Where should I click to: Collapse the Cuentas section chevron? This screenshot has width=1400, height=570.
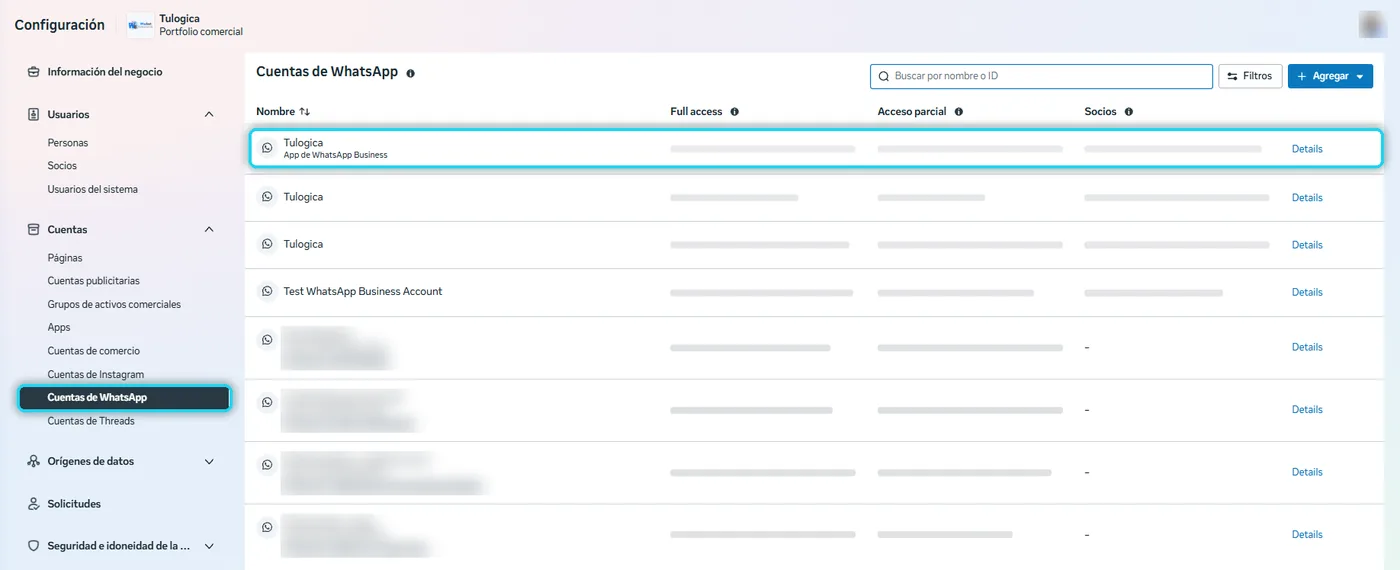[x=209, y=230]
